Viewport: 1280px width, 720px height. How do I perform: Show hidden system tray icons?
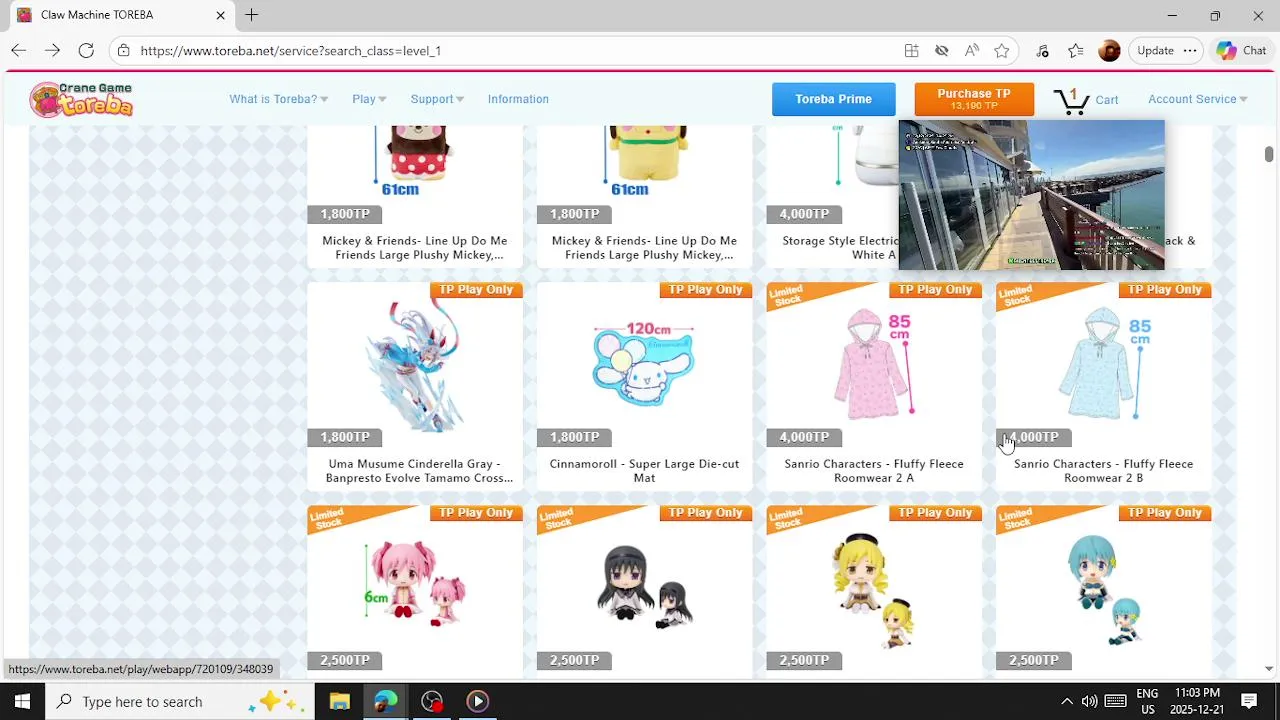[1066, 701]
